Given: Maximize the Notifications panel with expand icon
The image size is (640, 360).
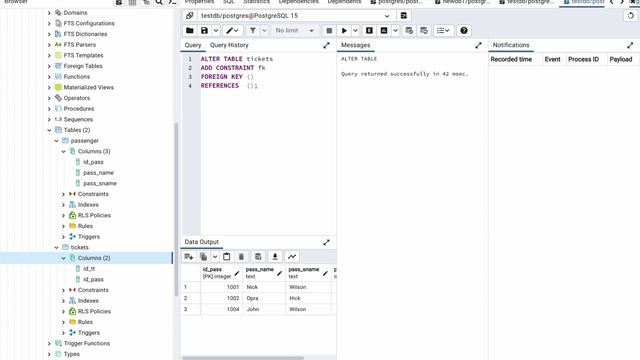Looking at the screenshot, I should 630,45.
